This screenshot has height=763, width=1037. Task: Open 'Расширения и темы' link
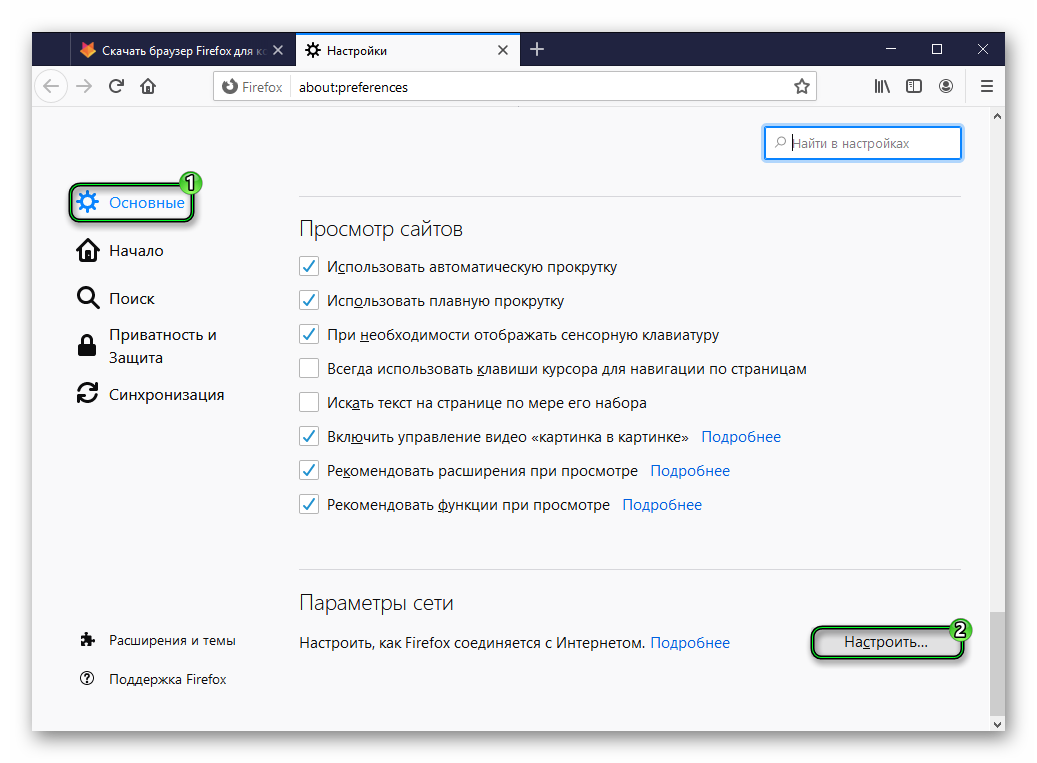(x=157, y=640)
